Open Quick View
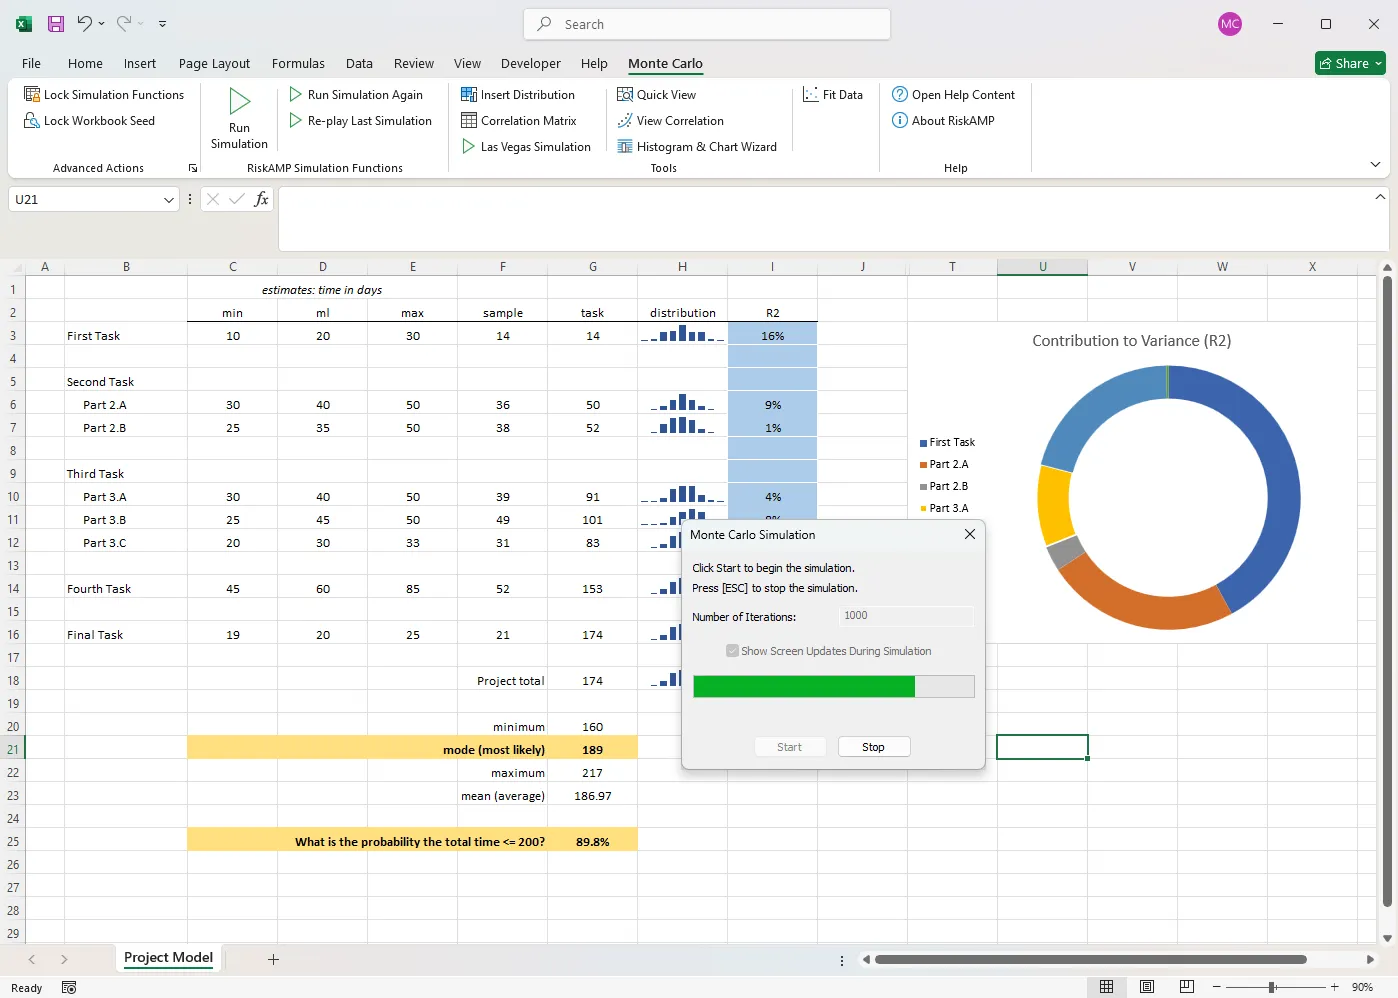Screen dimensions: 1398x998 tap(657, 94)
